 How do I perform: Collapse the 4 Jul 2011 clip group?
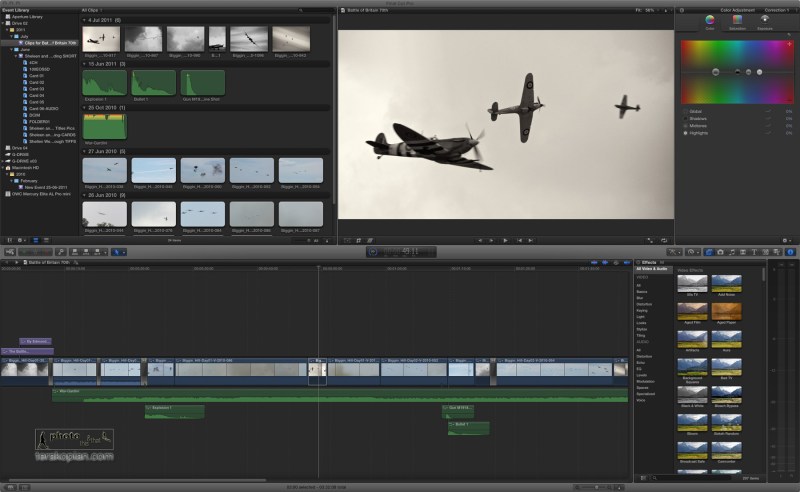pos(84,20)
